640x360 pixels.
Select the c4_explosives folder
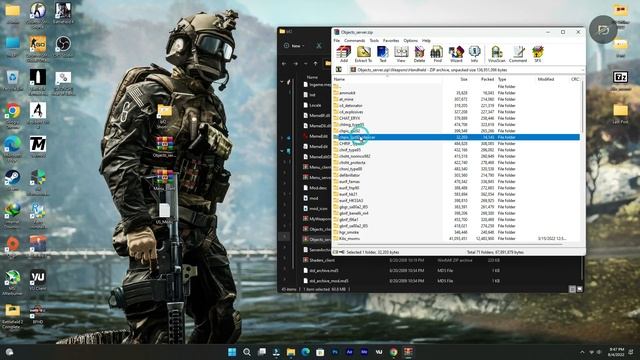456,112
